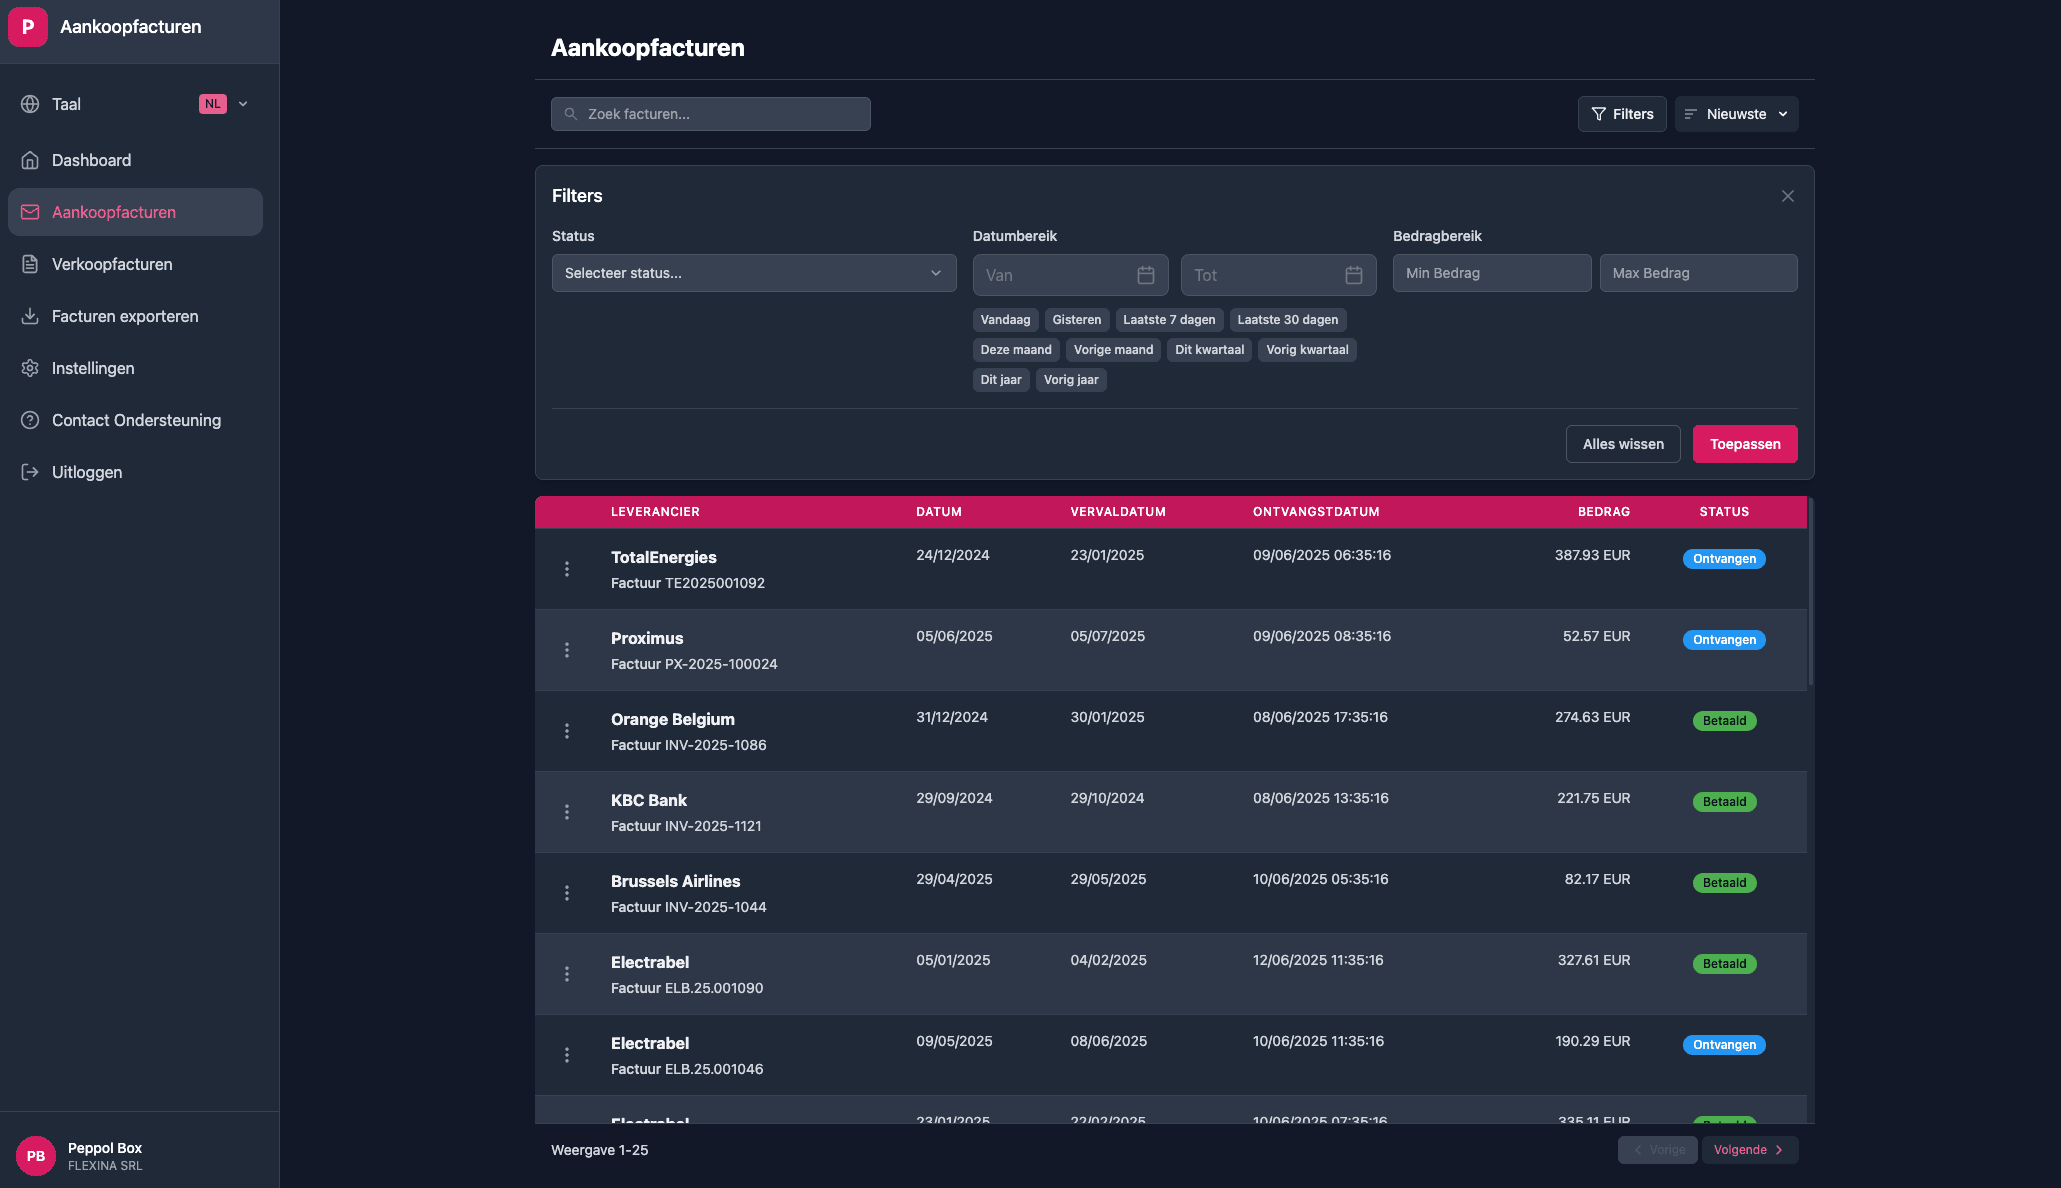This screenshot has height=1188, width=2061.
Task: Select the Gisteren date preset
Action: pos(1076,320)
